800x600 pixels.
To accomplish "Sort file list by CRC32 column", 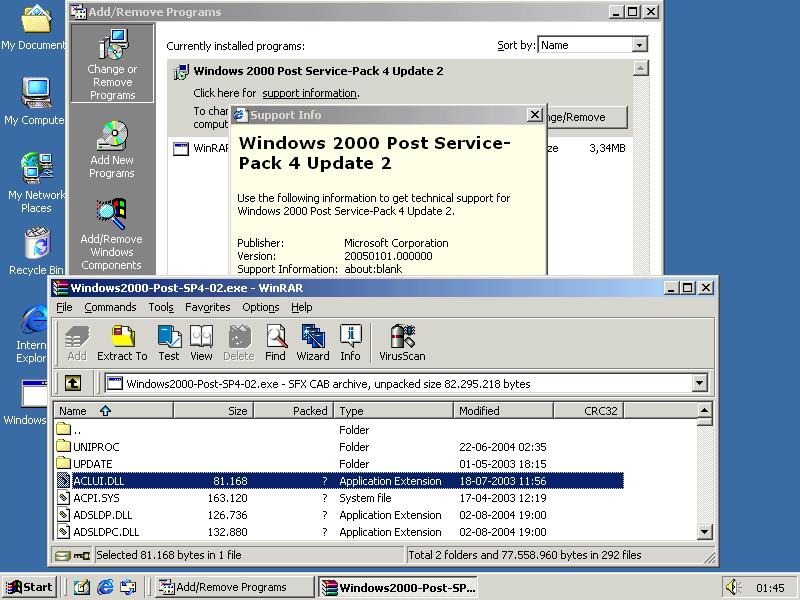I will pyautogui.click(x=588, y=411).
